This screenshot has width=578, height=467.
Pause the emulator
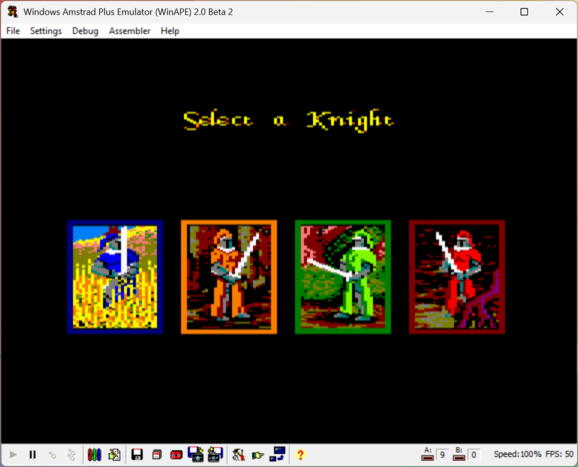(x=32, y=455)
